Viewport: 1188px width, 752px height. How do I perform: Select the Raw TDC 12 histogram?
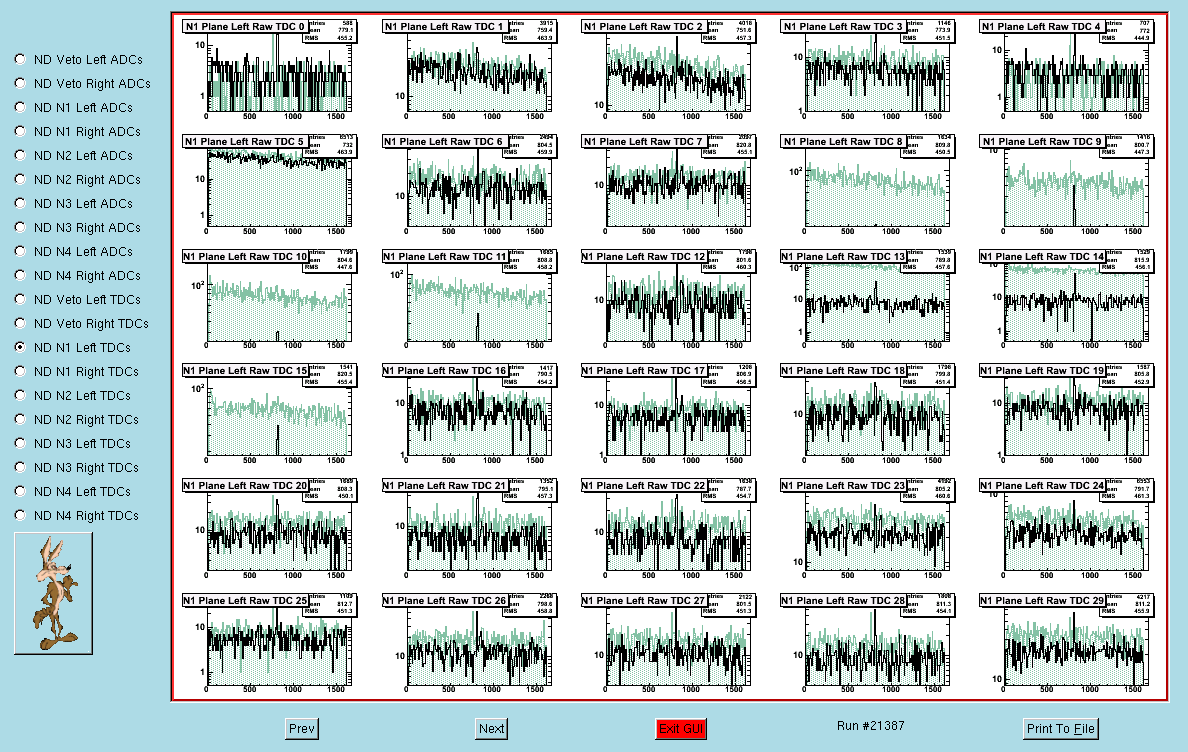tap(668, 300)
